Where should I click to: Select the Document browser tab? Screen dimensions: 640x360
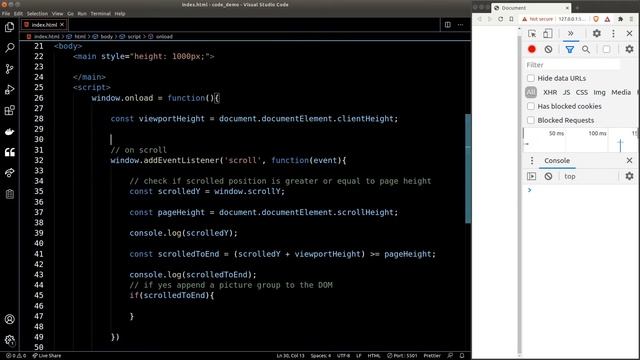point(531,8)
